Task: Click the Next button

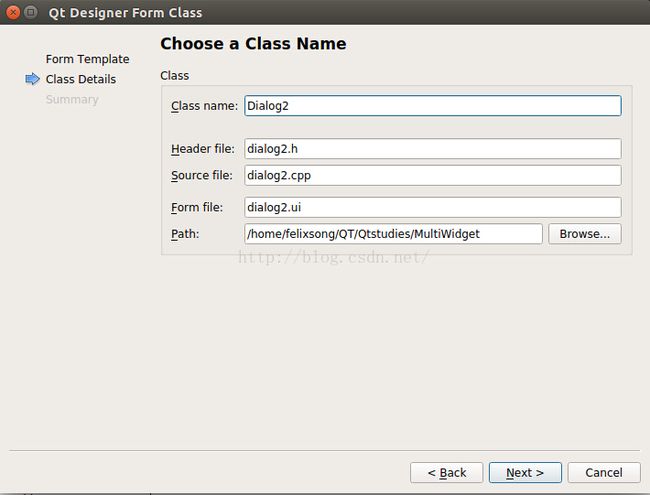Action: [525, 472]
